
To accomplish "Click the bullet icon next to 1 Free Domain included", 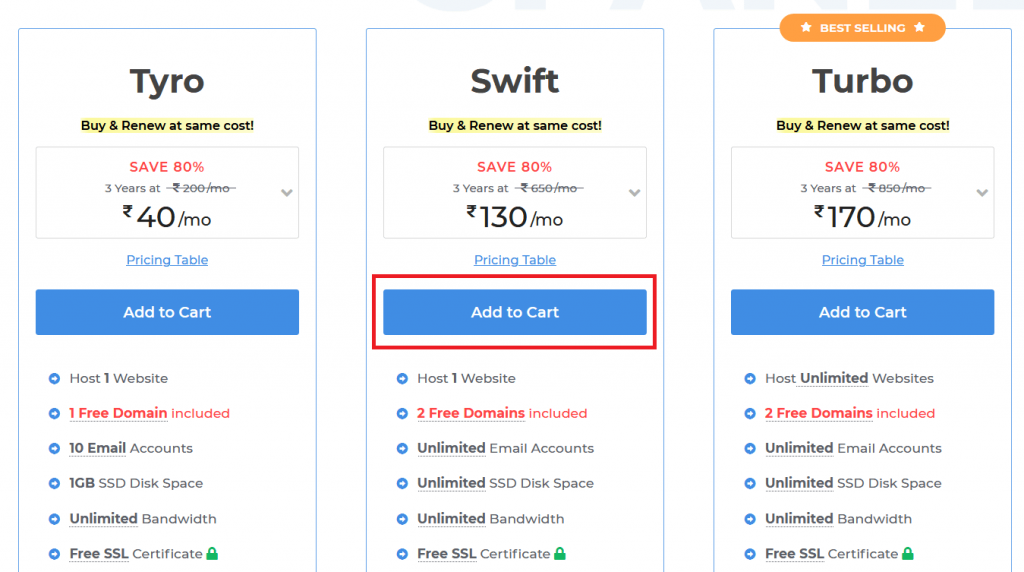I will click(x=54, y=413).
